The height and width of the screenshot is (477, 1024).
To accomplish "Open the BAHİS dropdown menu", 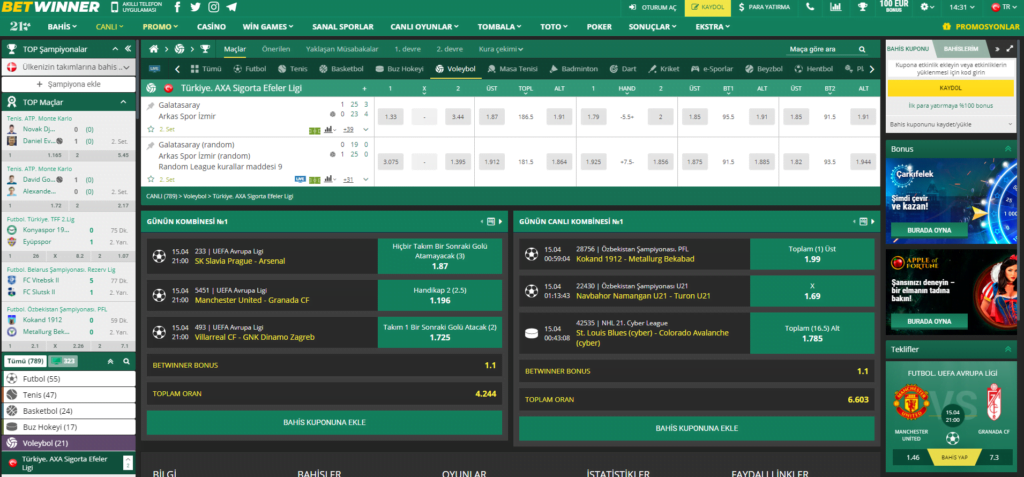I will click(62, 27).
